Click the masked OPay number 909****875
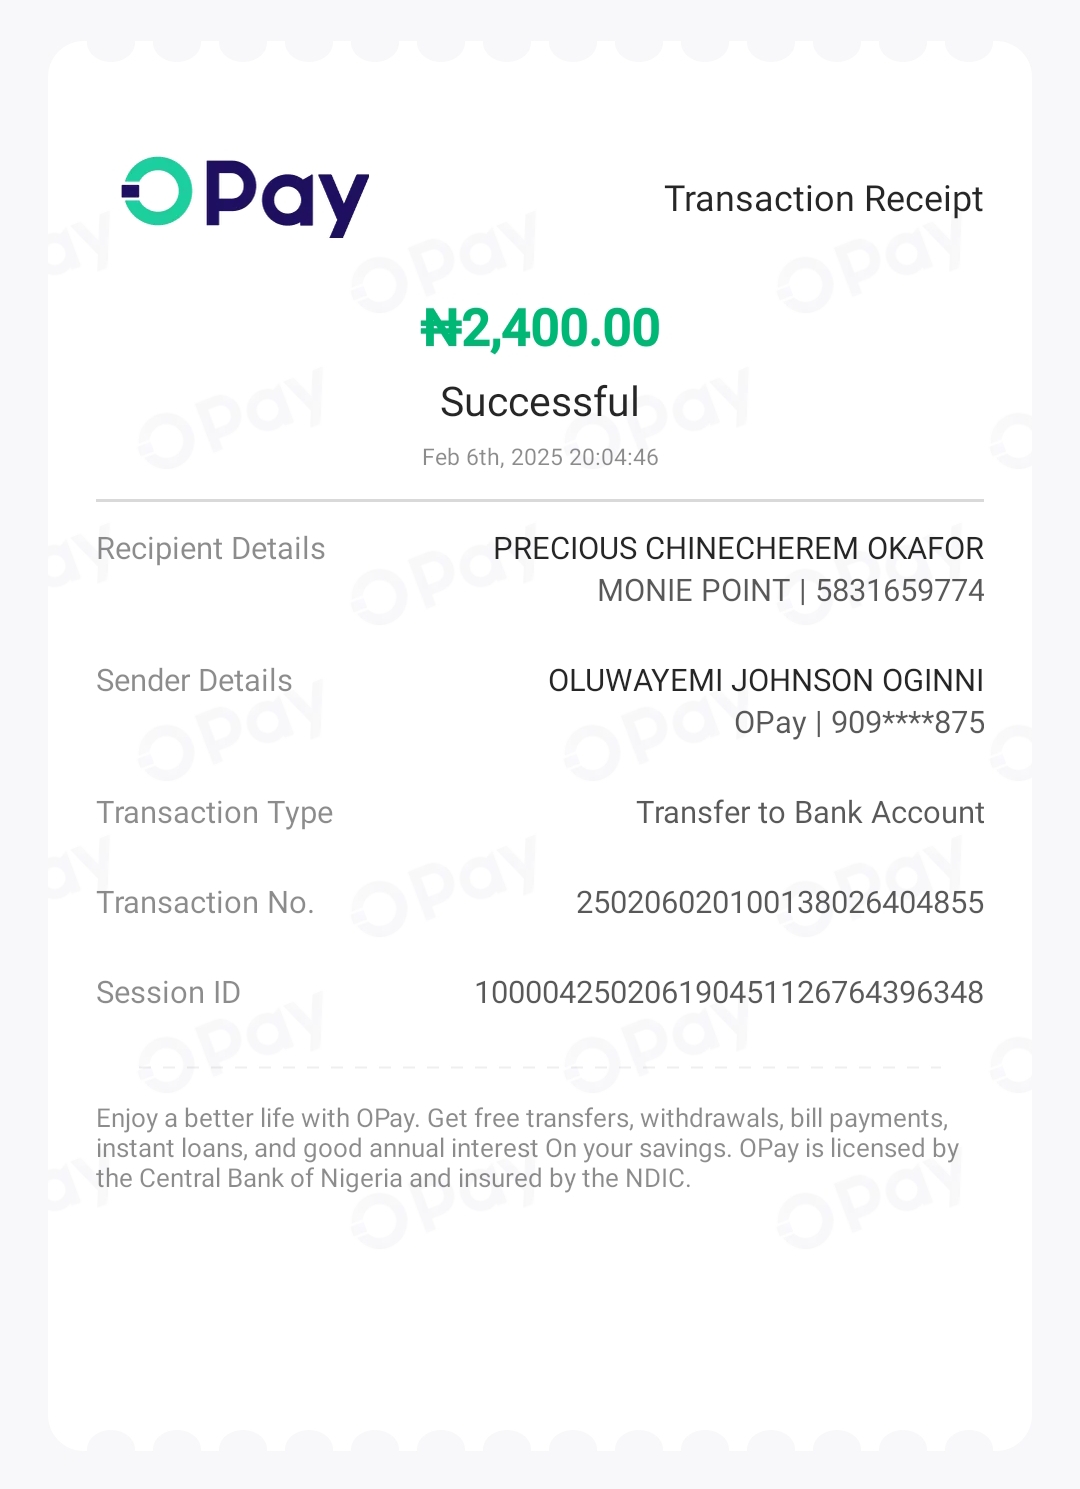The height and width of the screenshot is (1489, 1080). tap(907, 722)
